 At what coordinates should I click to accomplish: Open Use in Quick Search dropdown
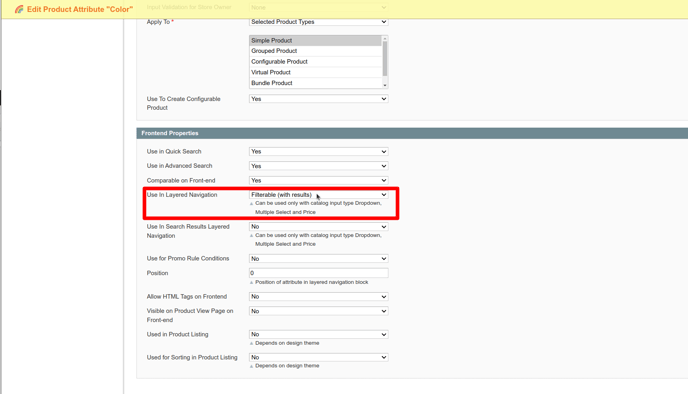tap(319, 151)
